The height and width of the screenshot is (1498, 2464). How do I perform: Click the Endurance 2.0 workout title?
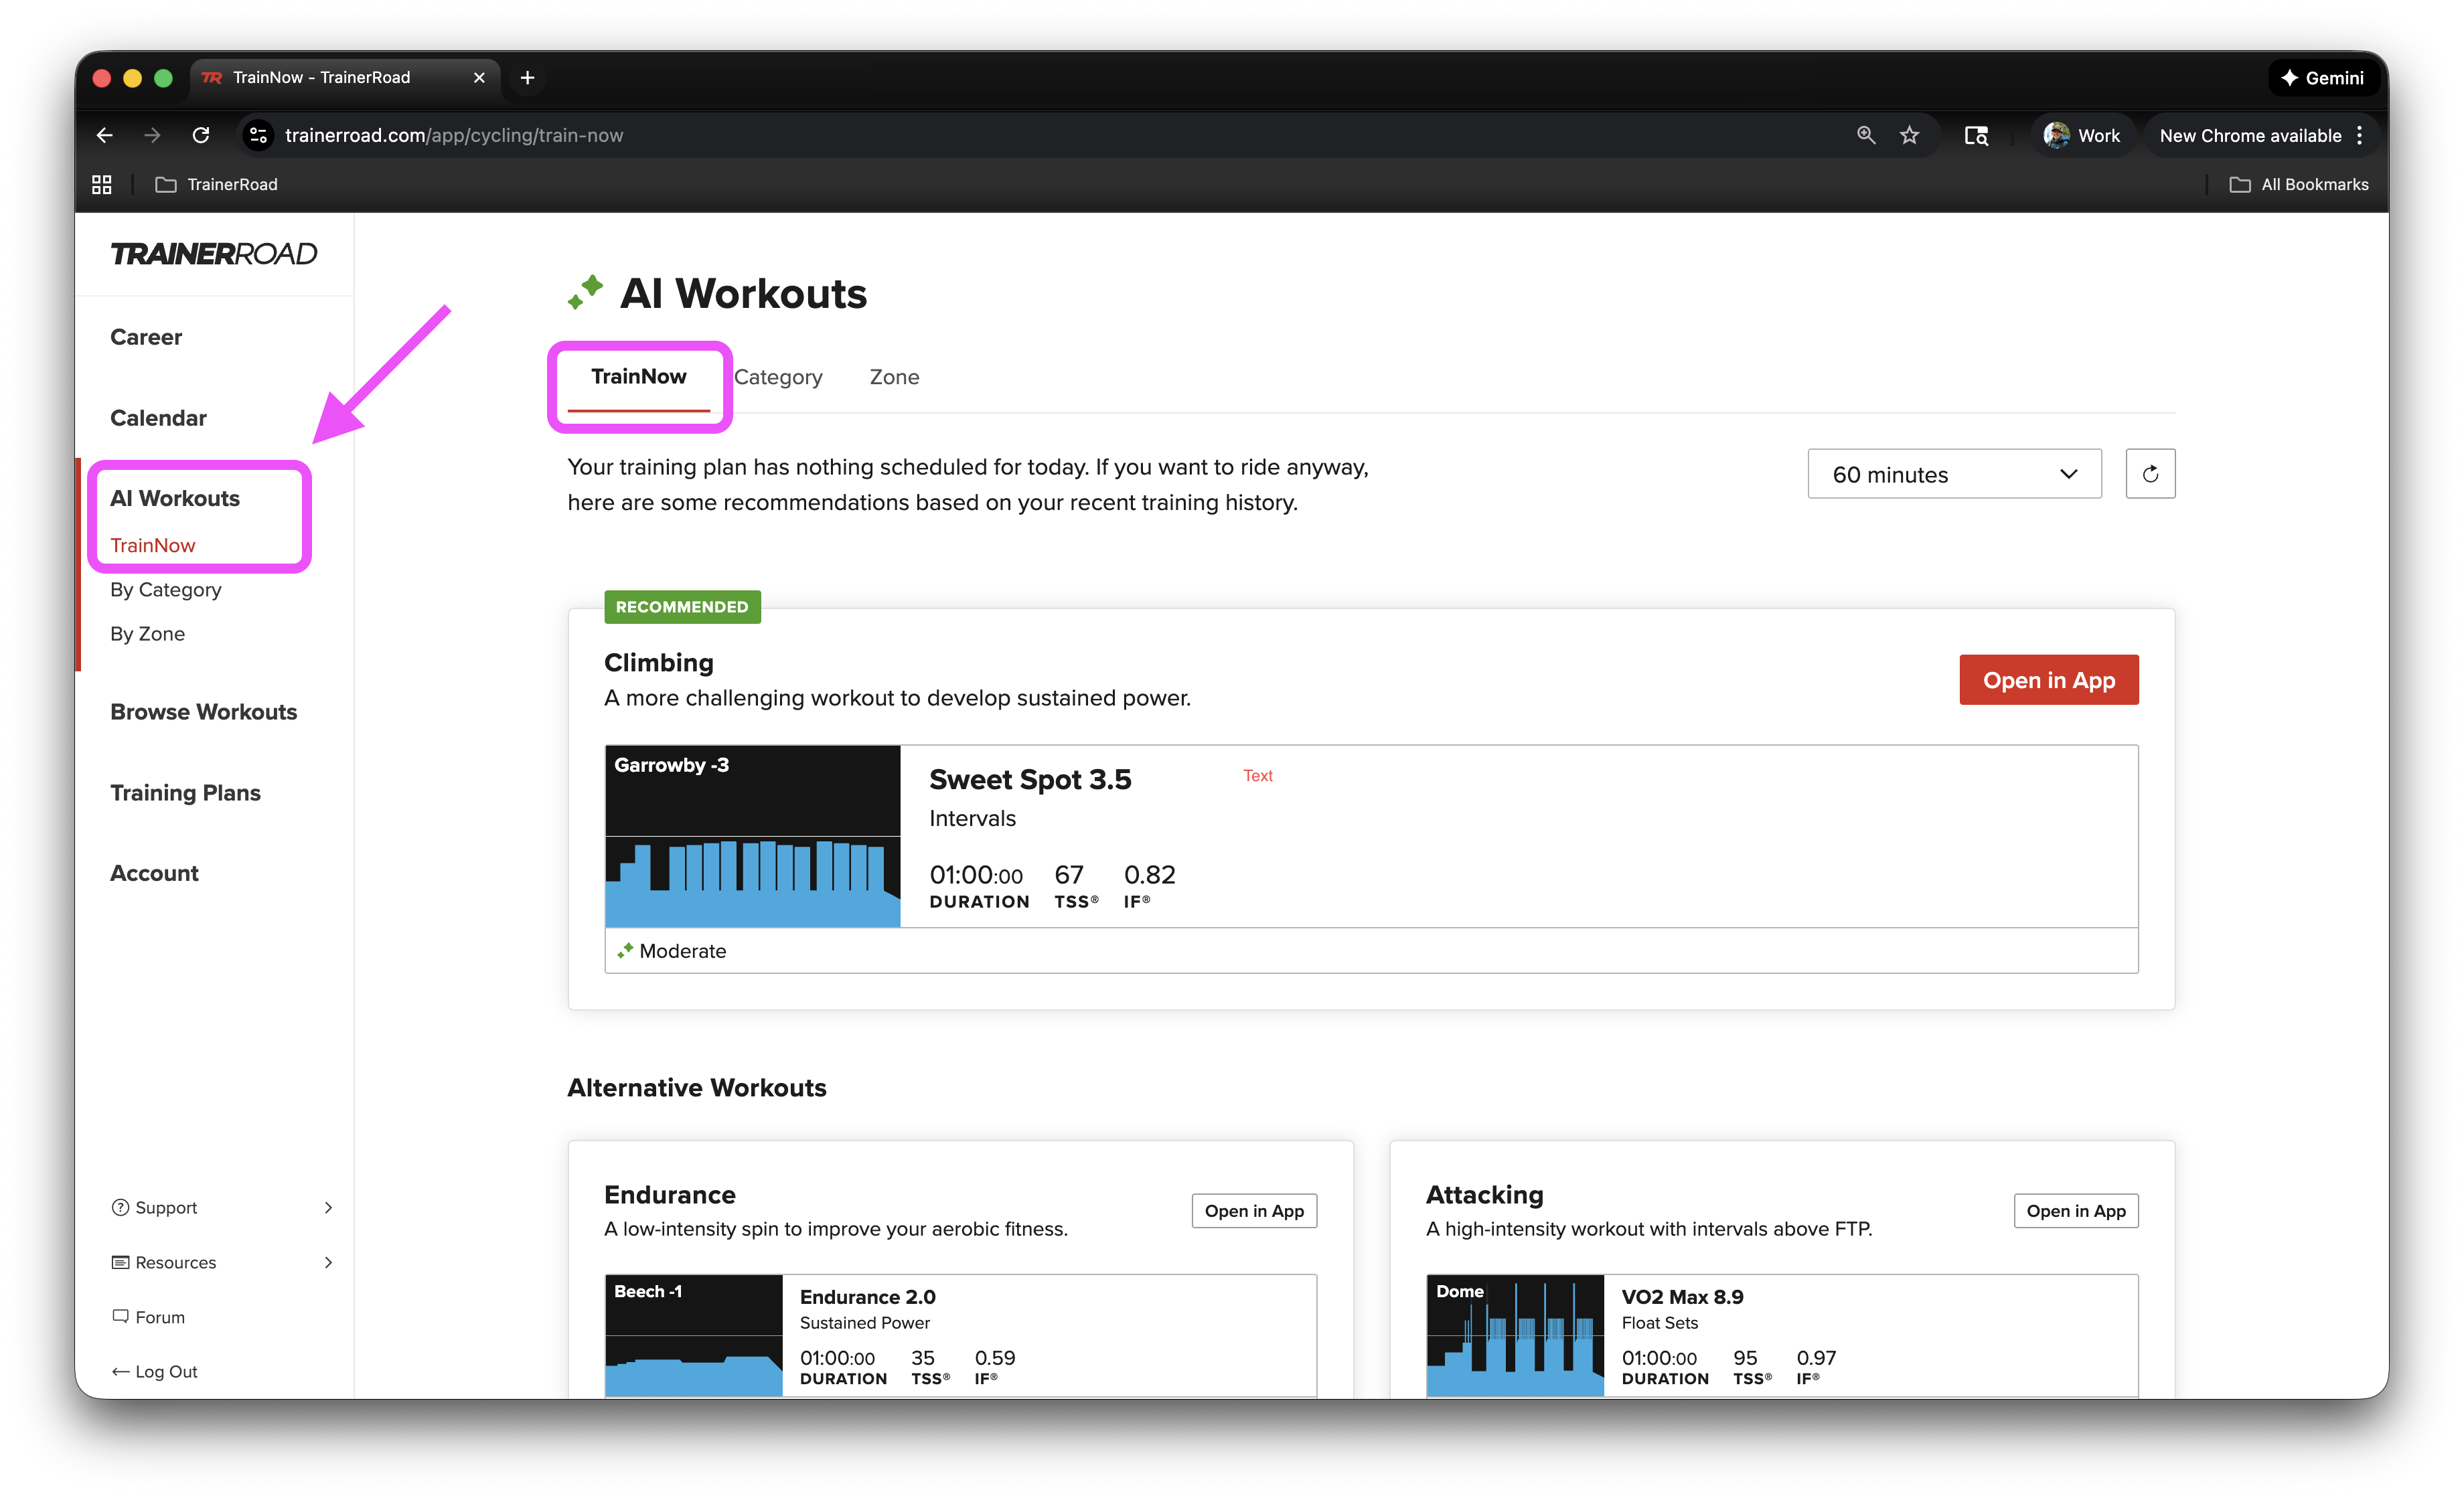pyautogui.click(x=867, y=1296)
